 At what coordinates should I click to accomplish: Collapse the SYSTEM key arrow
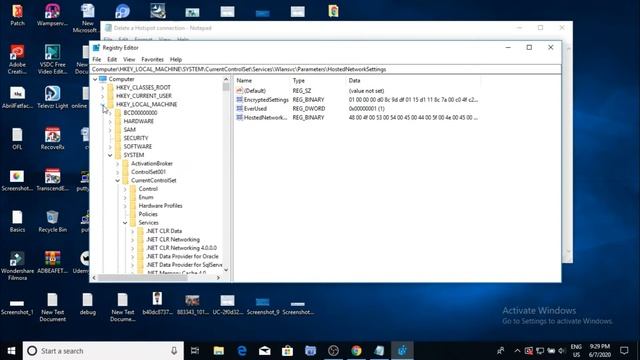(110, 155)
